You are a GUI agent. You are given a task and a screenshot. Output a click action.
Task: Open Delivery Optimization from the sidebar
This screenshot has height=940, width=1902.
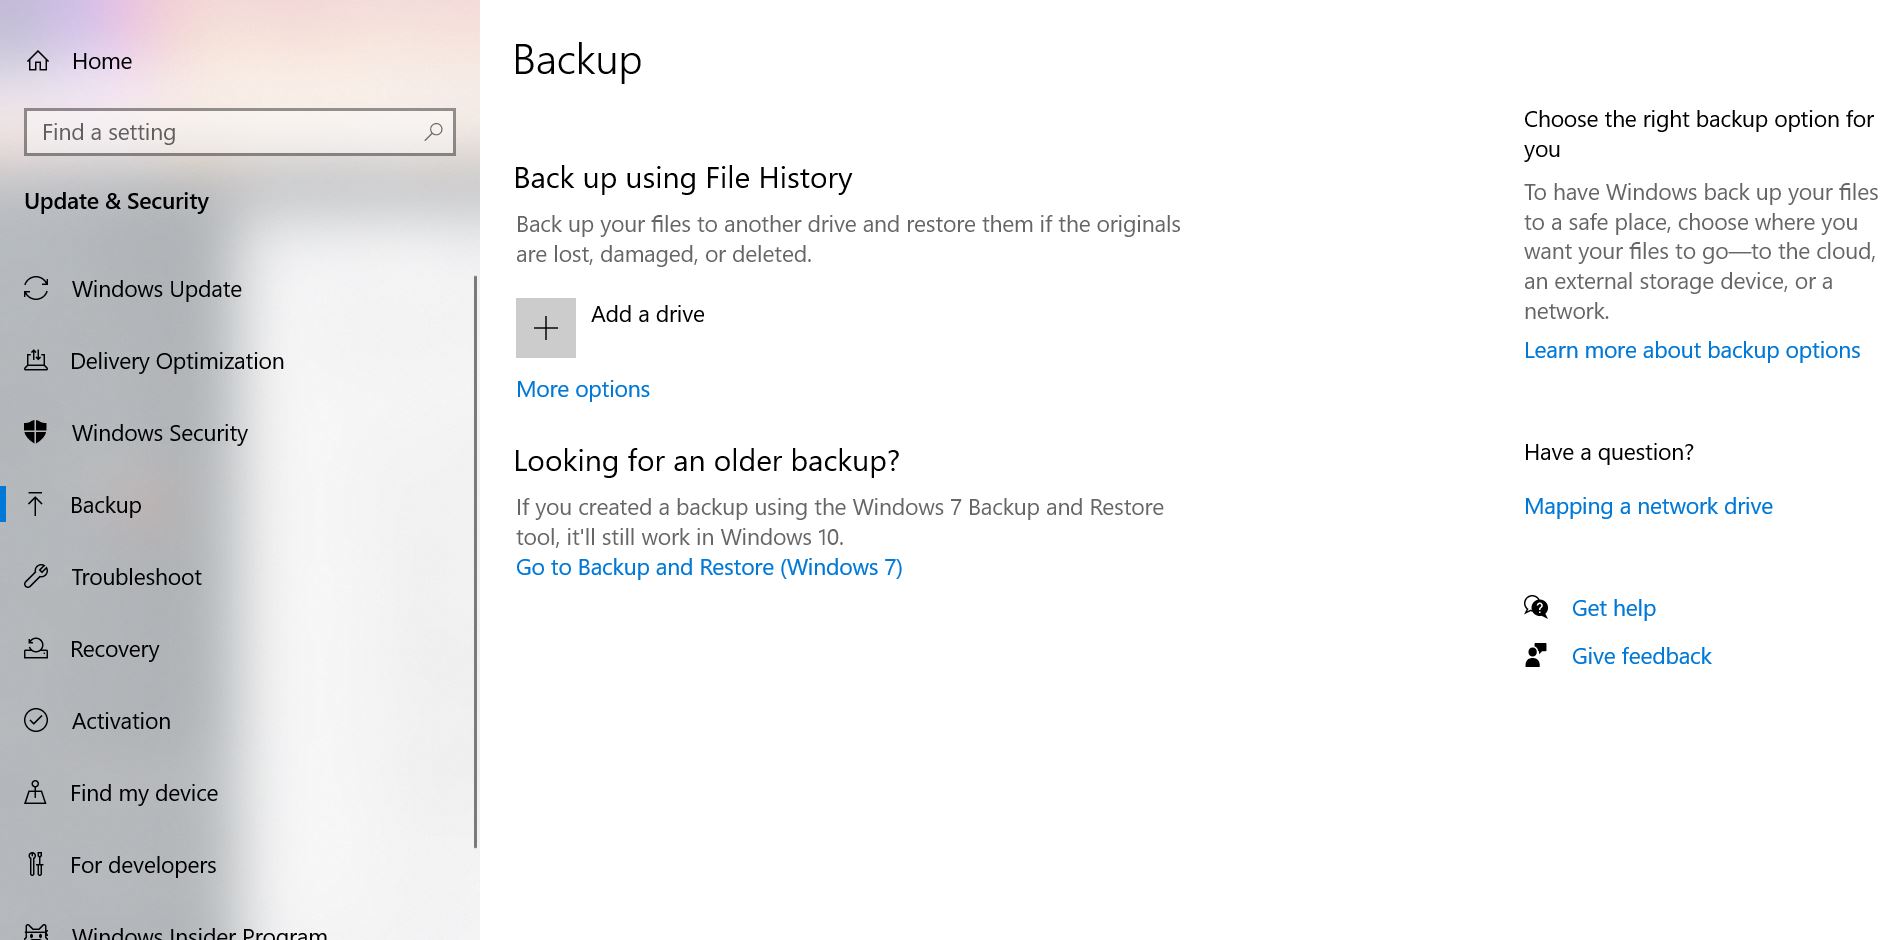(37, 361)
